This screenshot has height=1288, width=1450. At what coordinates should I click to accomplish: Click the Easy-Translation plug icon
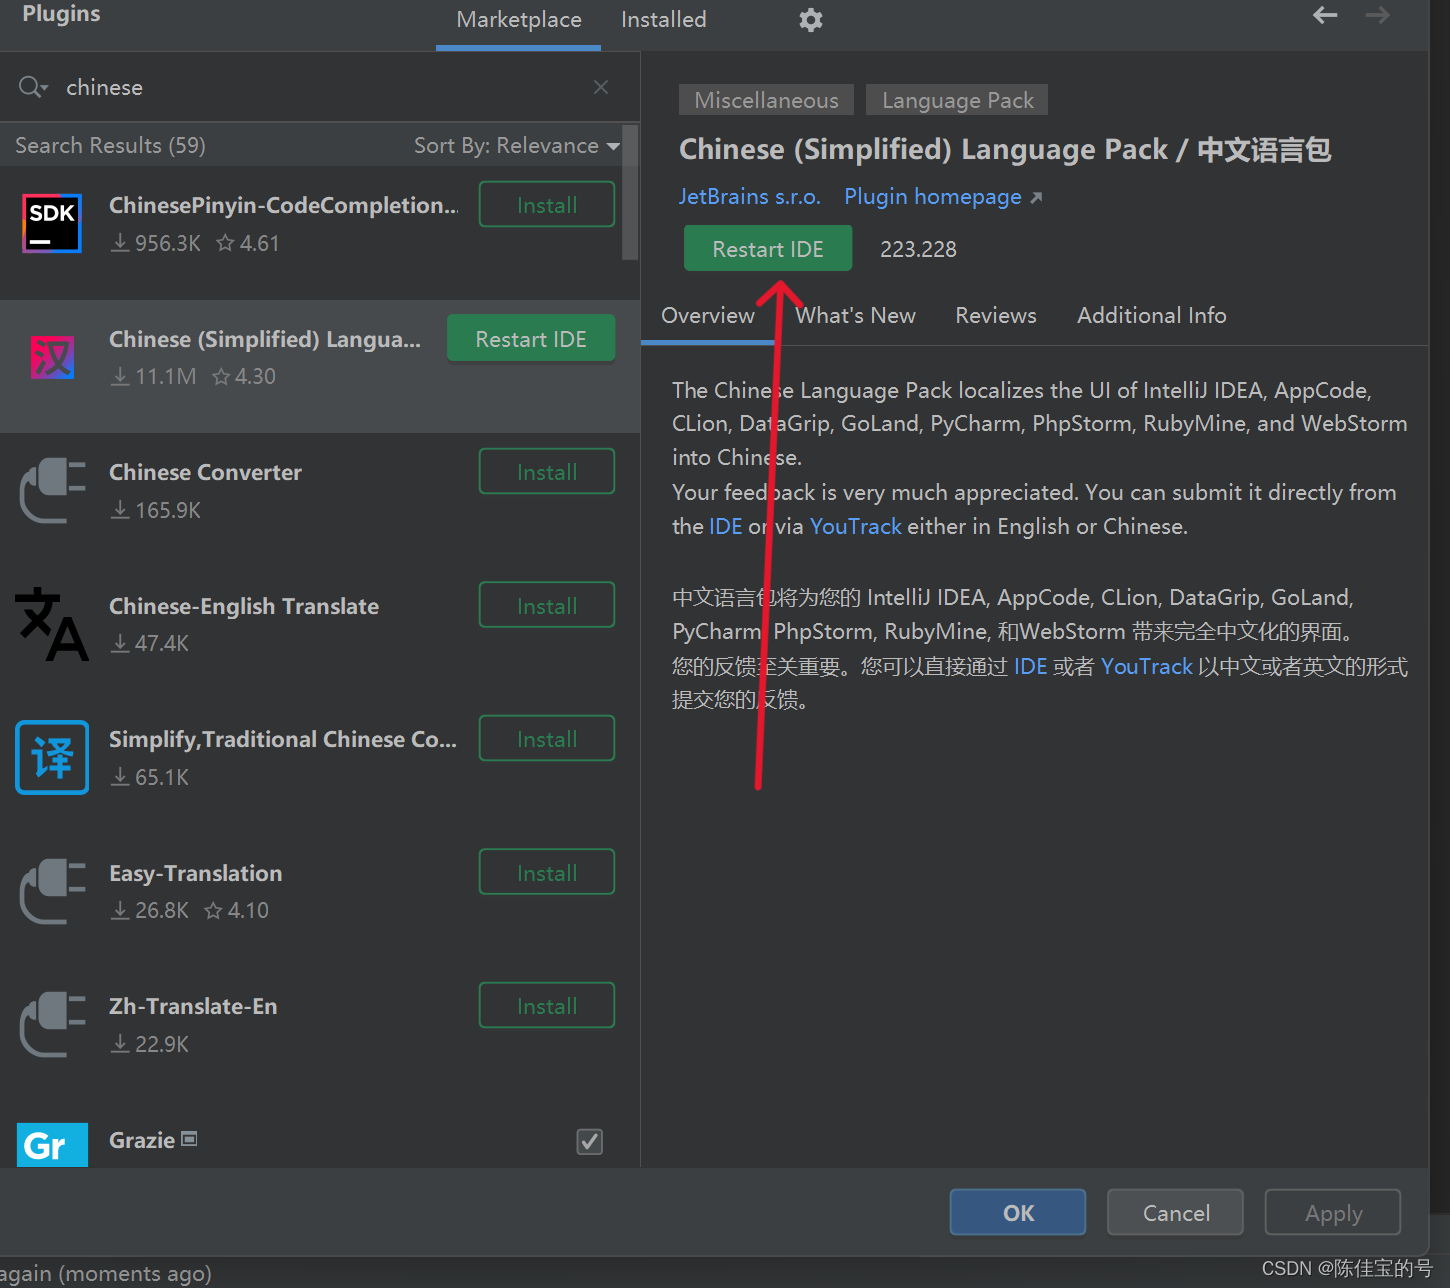tap(52, 891)
